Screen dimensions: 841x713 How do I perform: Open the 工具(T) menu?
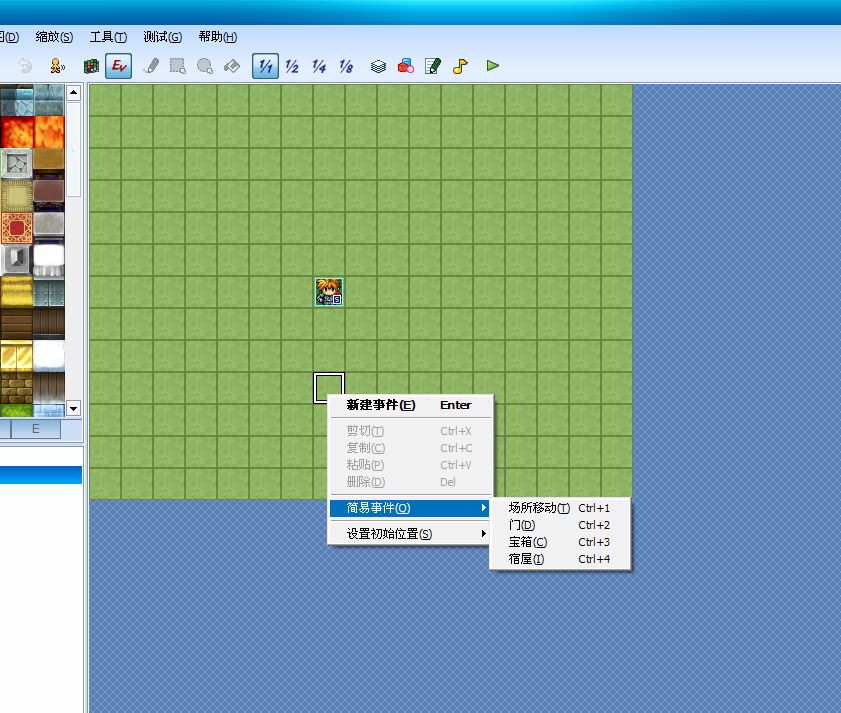tap(108, 37)
